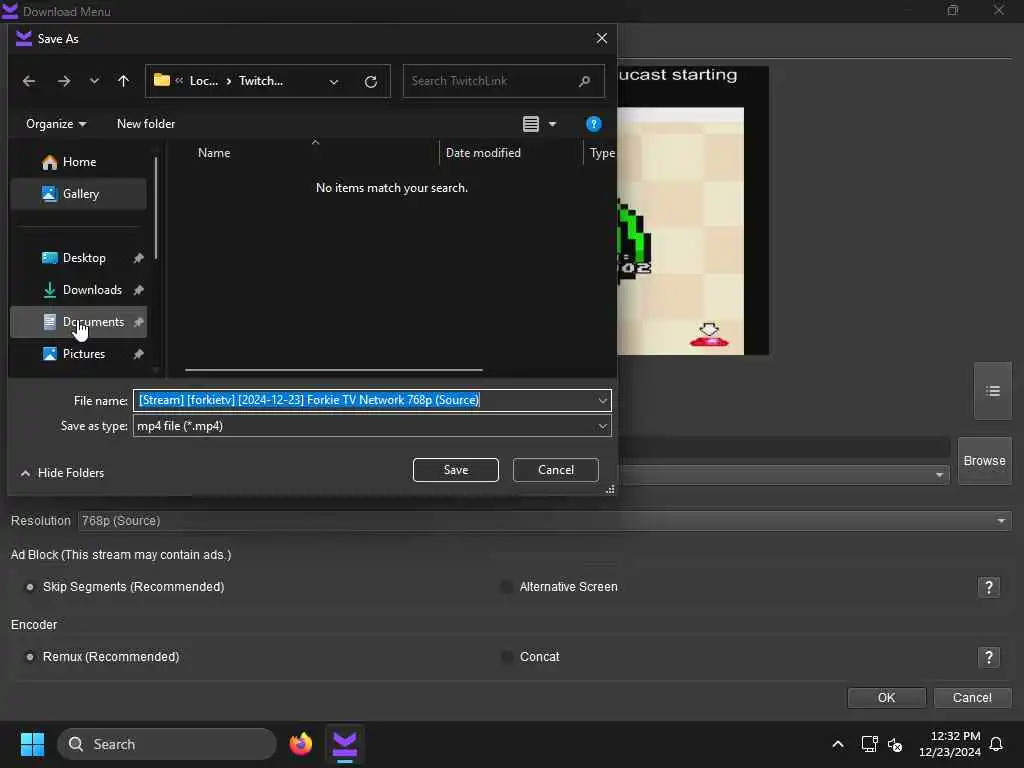Select Home in navigation pane

click(x=78, y=162)
